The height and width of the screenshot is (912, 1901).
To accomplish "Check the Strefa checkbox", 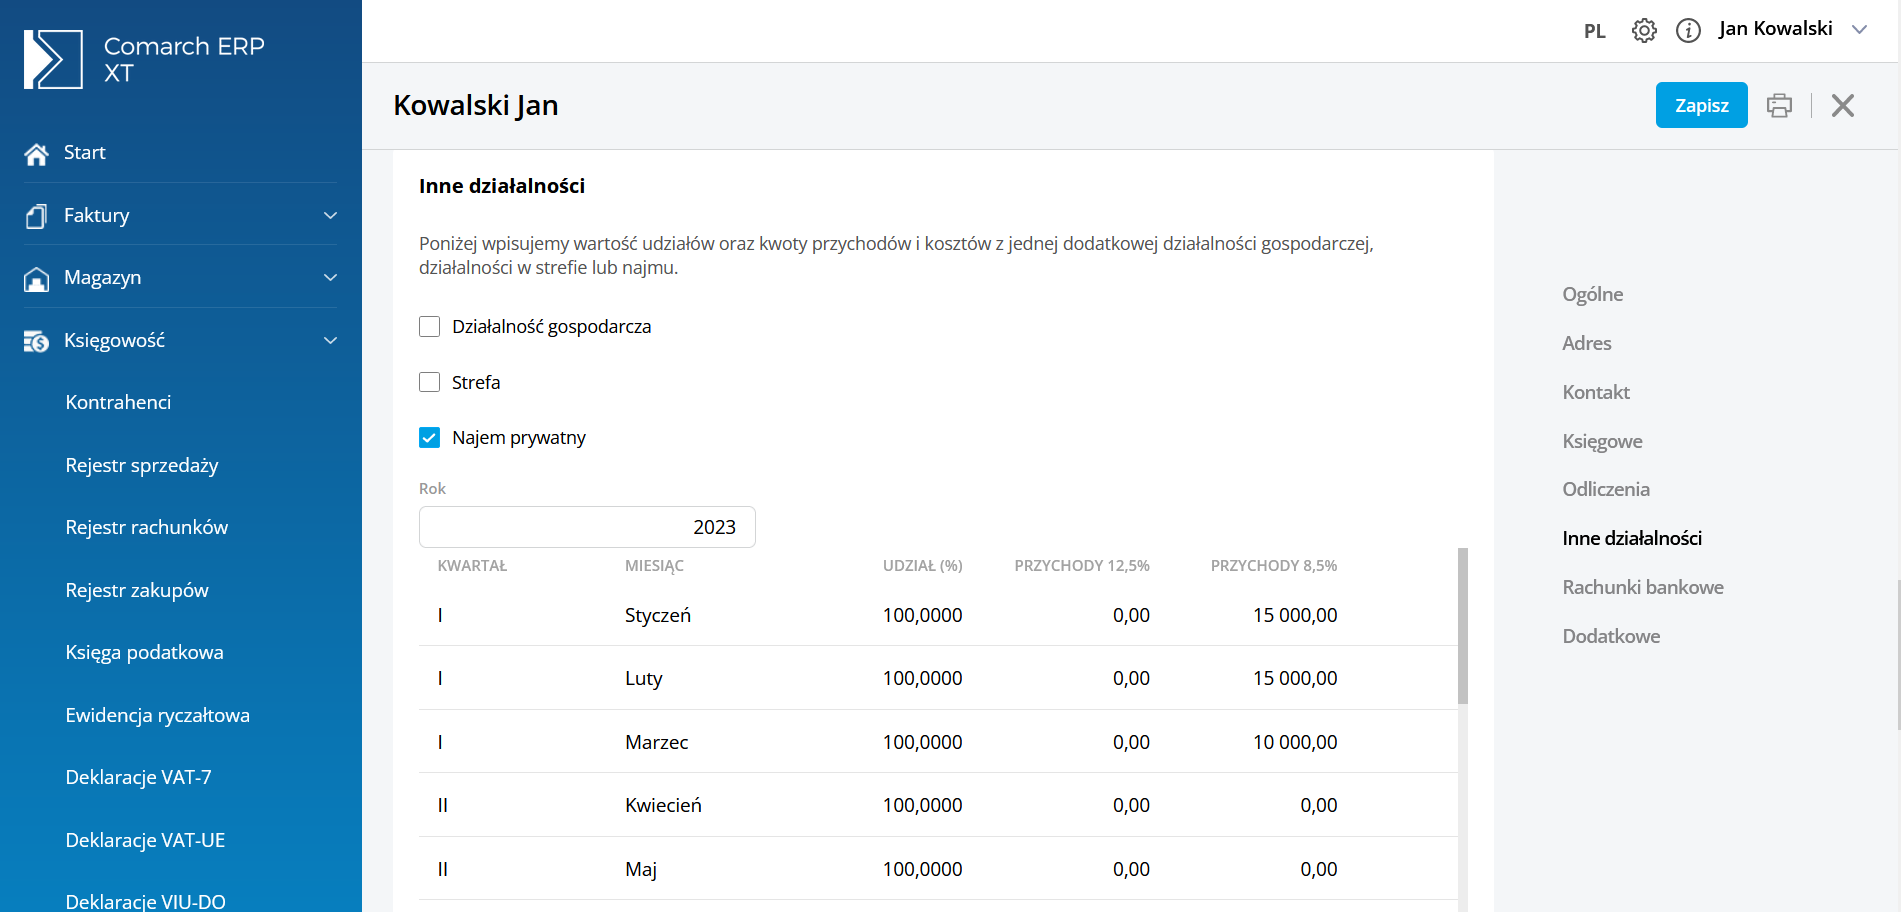I will click(x=430, y=383).
